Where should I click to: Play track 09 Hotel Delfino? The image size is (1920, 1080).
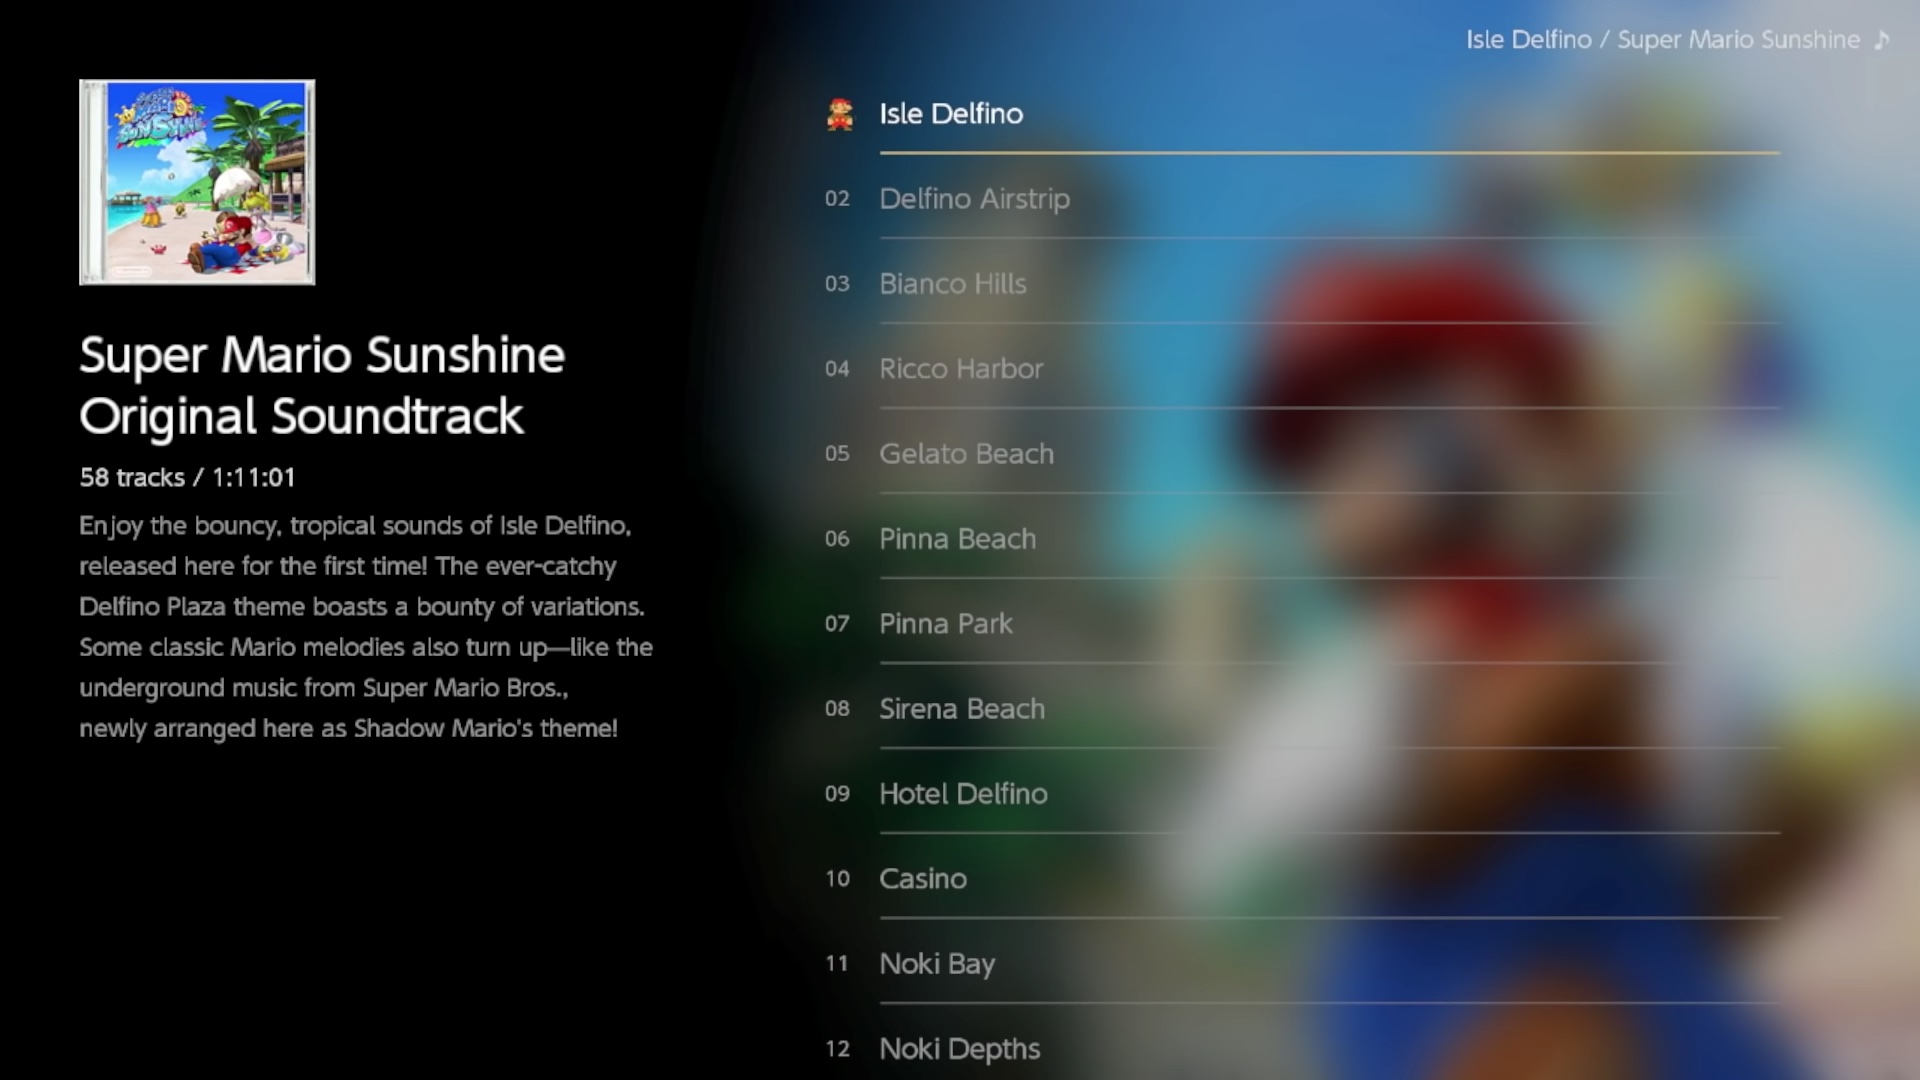point(963,794)
